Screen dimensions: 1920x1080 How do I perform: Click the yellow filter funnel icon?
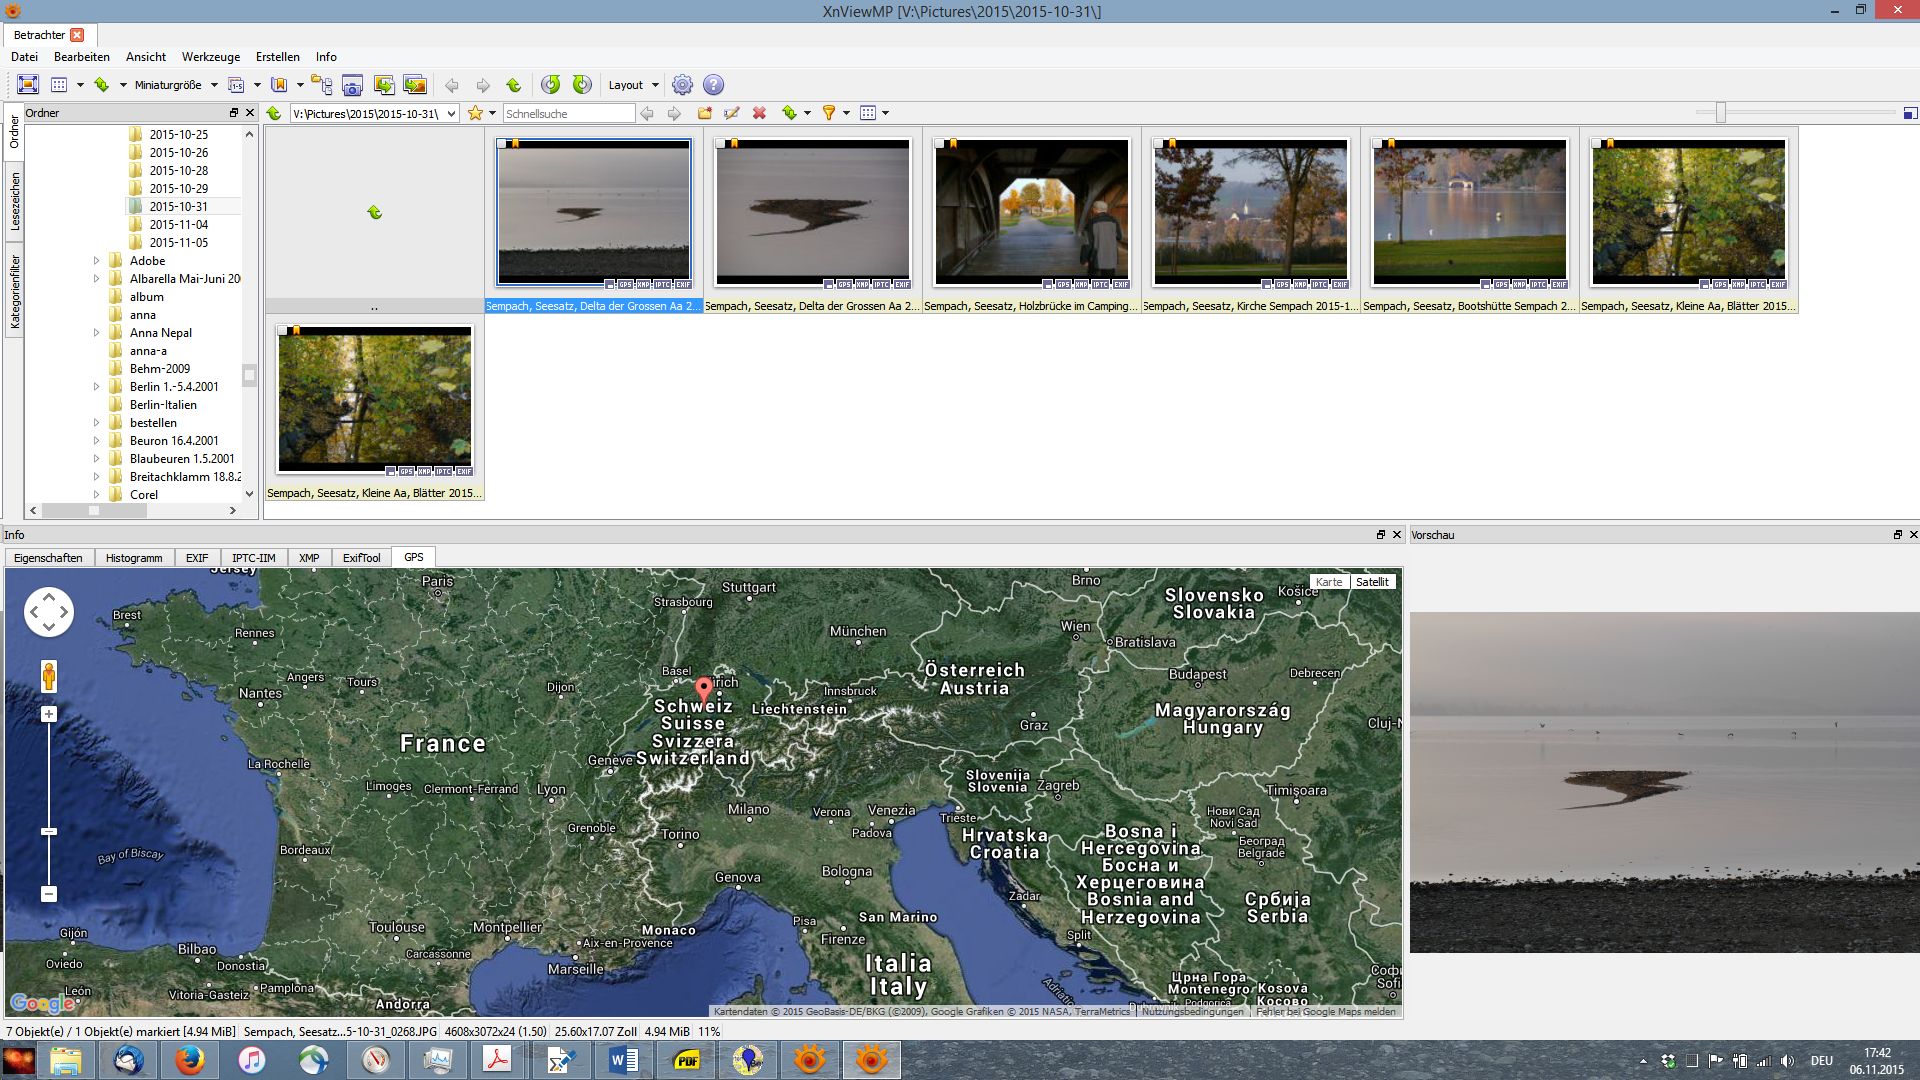click(x=829, y=113)
